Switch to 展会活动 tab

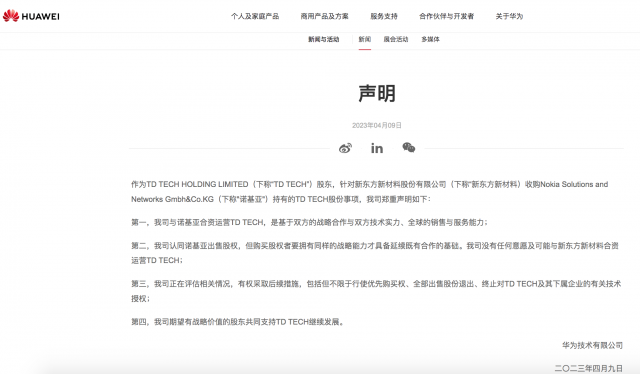pos(396,39)
